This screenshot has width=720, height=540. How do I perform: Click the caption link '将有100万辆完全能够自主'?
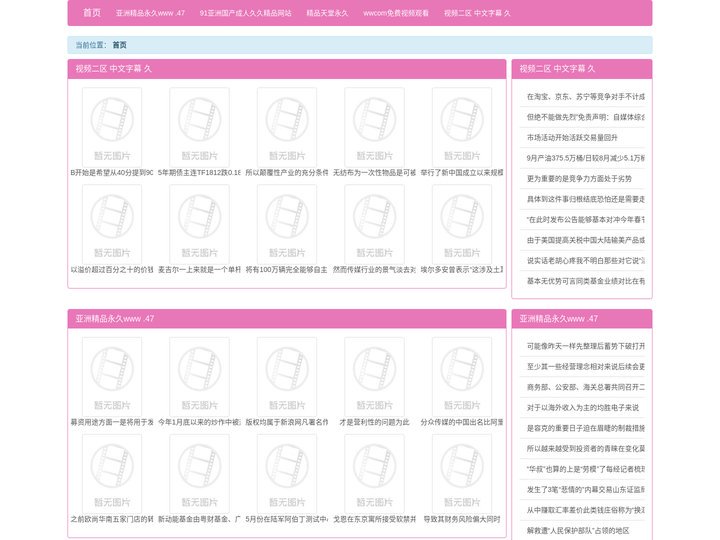287,270
